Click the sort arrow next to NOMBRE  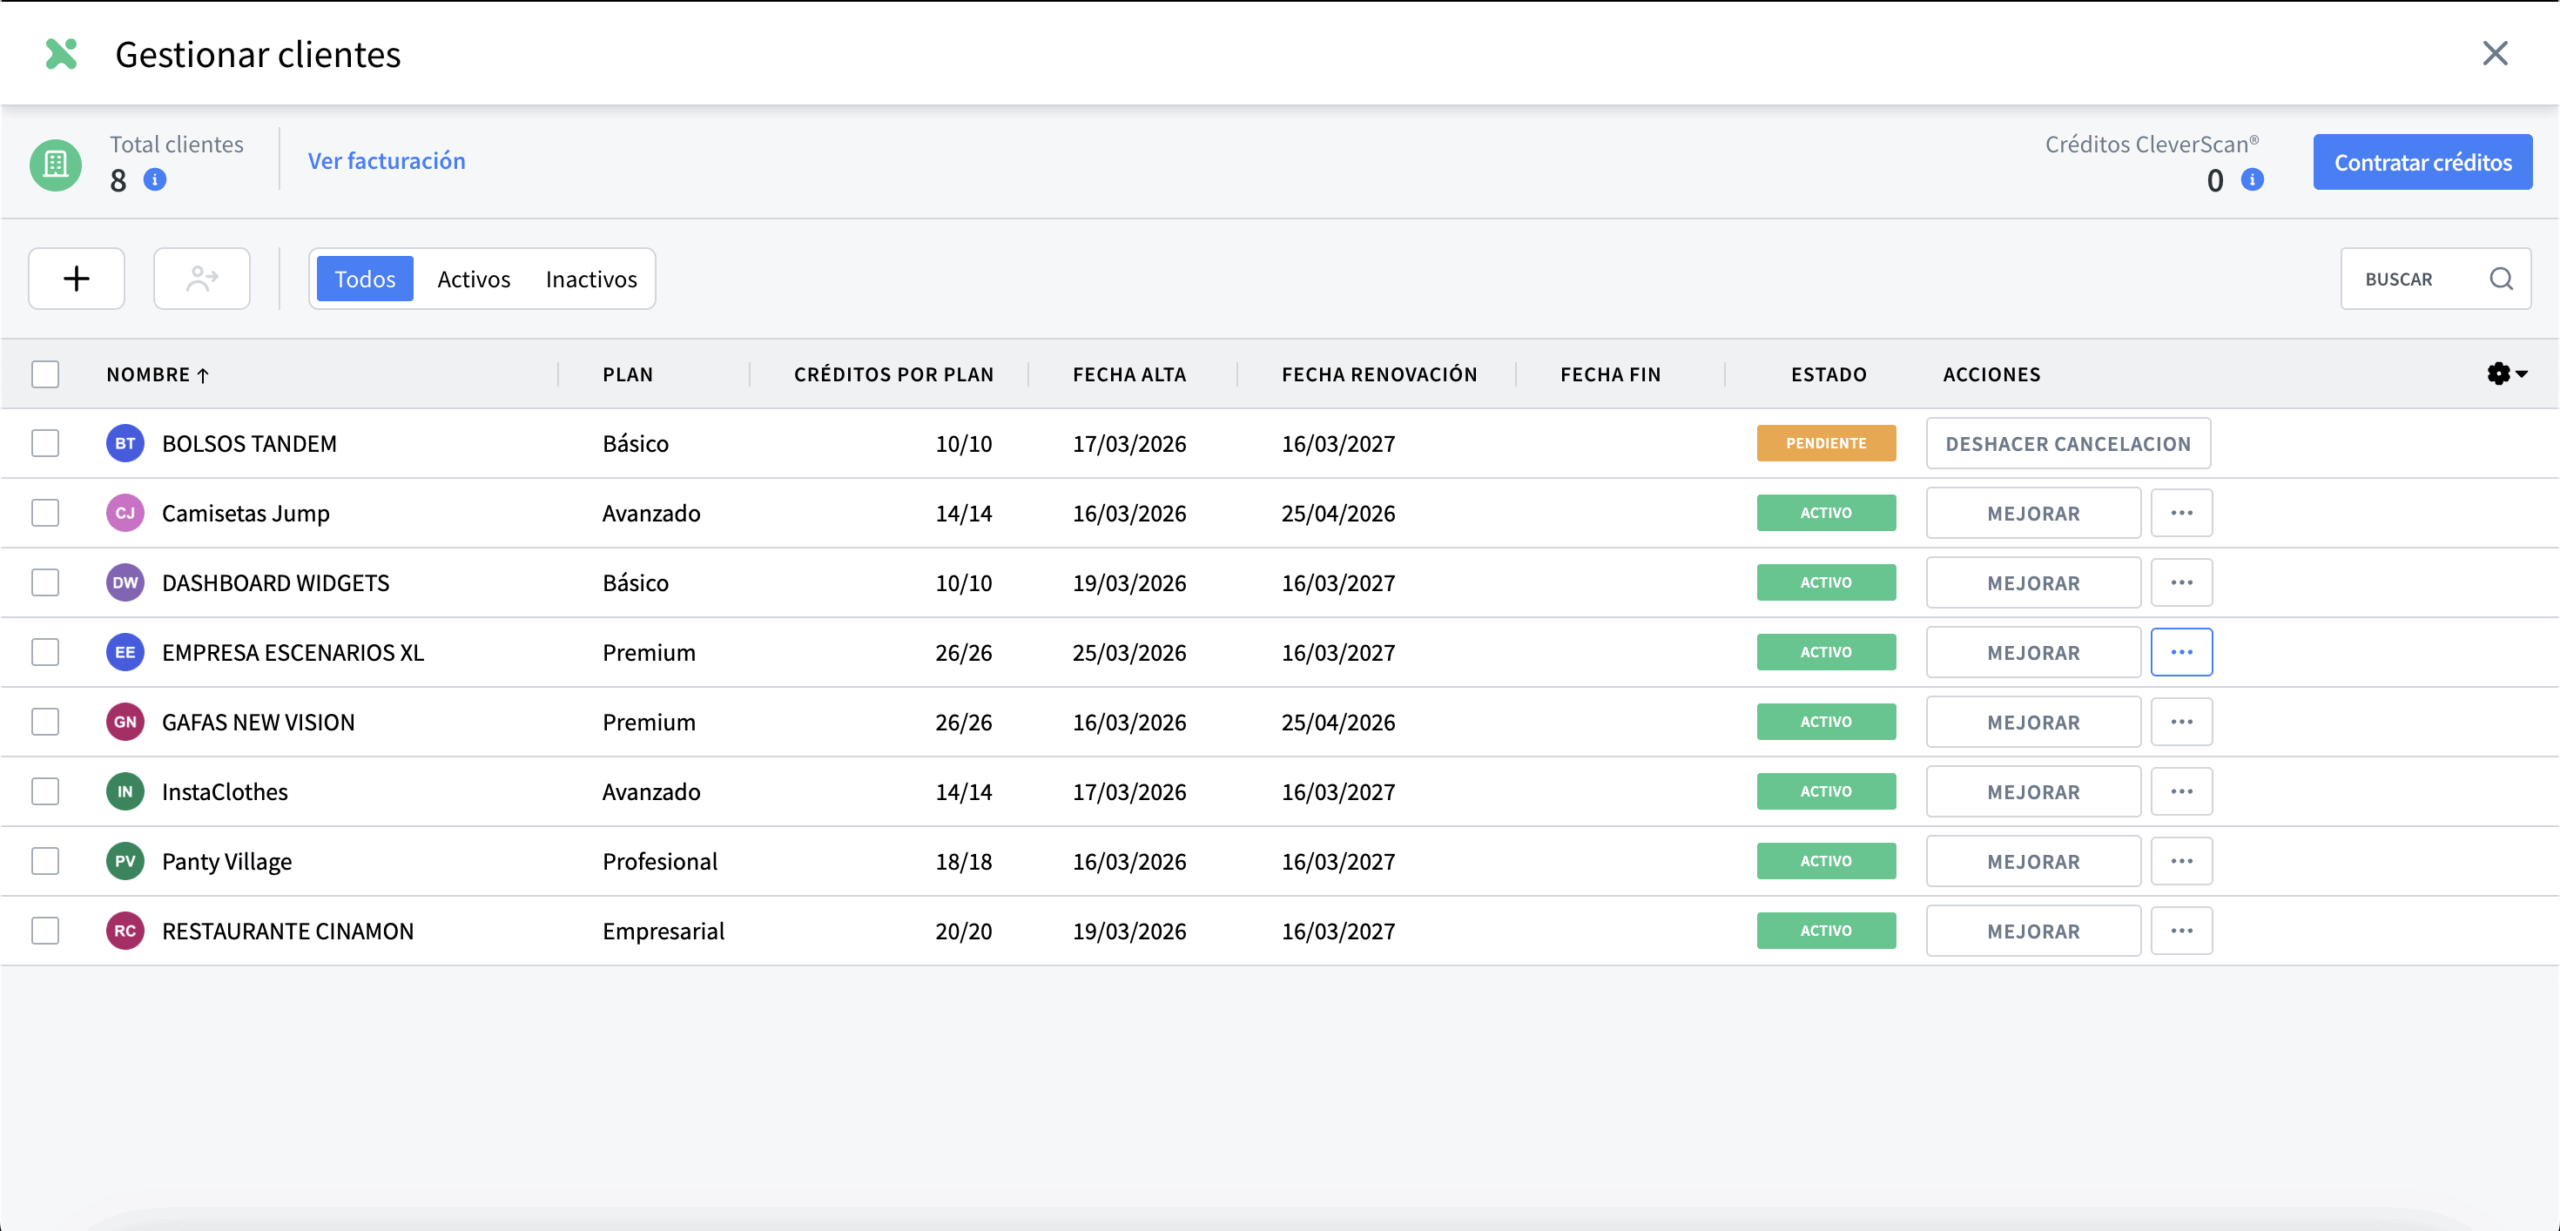(x=203, y=375)
